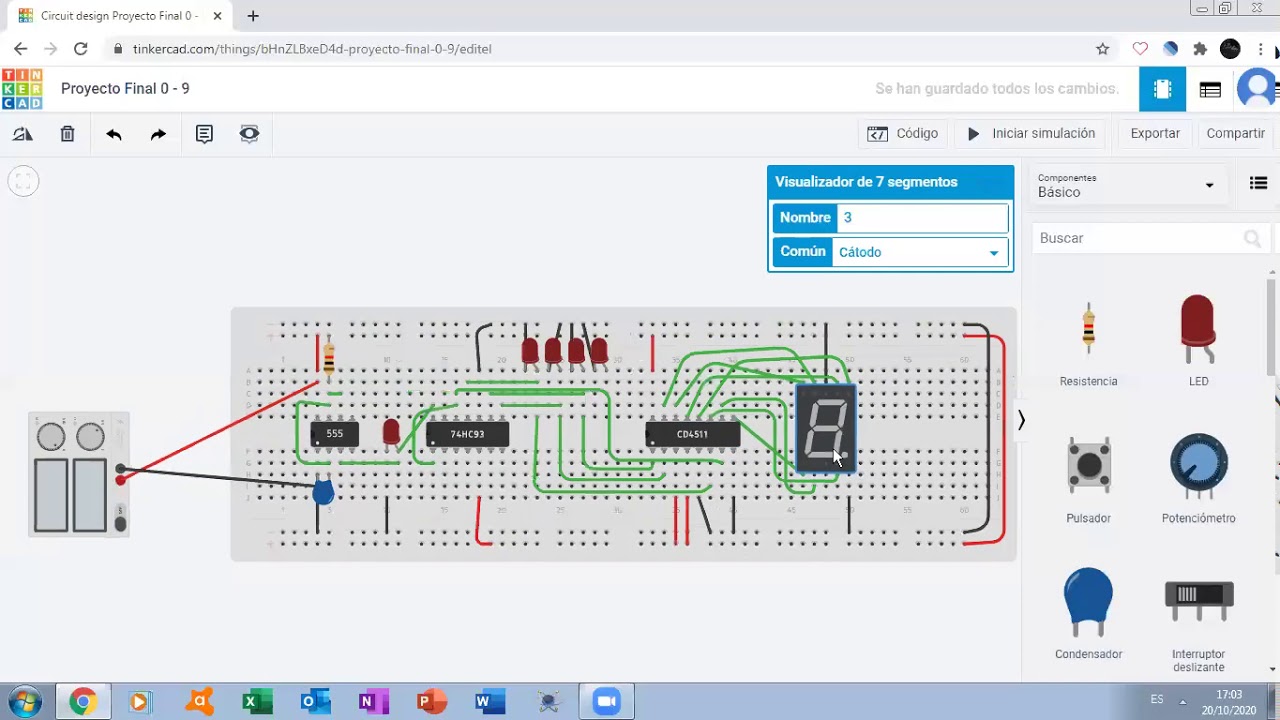Screen dimensions: 1280x720
Task: Reload the page
Action: click(x=81, y=48)
